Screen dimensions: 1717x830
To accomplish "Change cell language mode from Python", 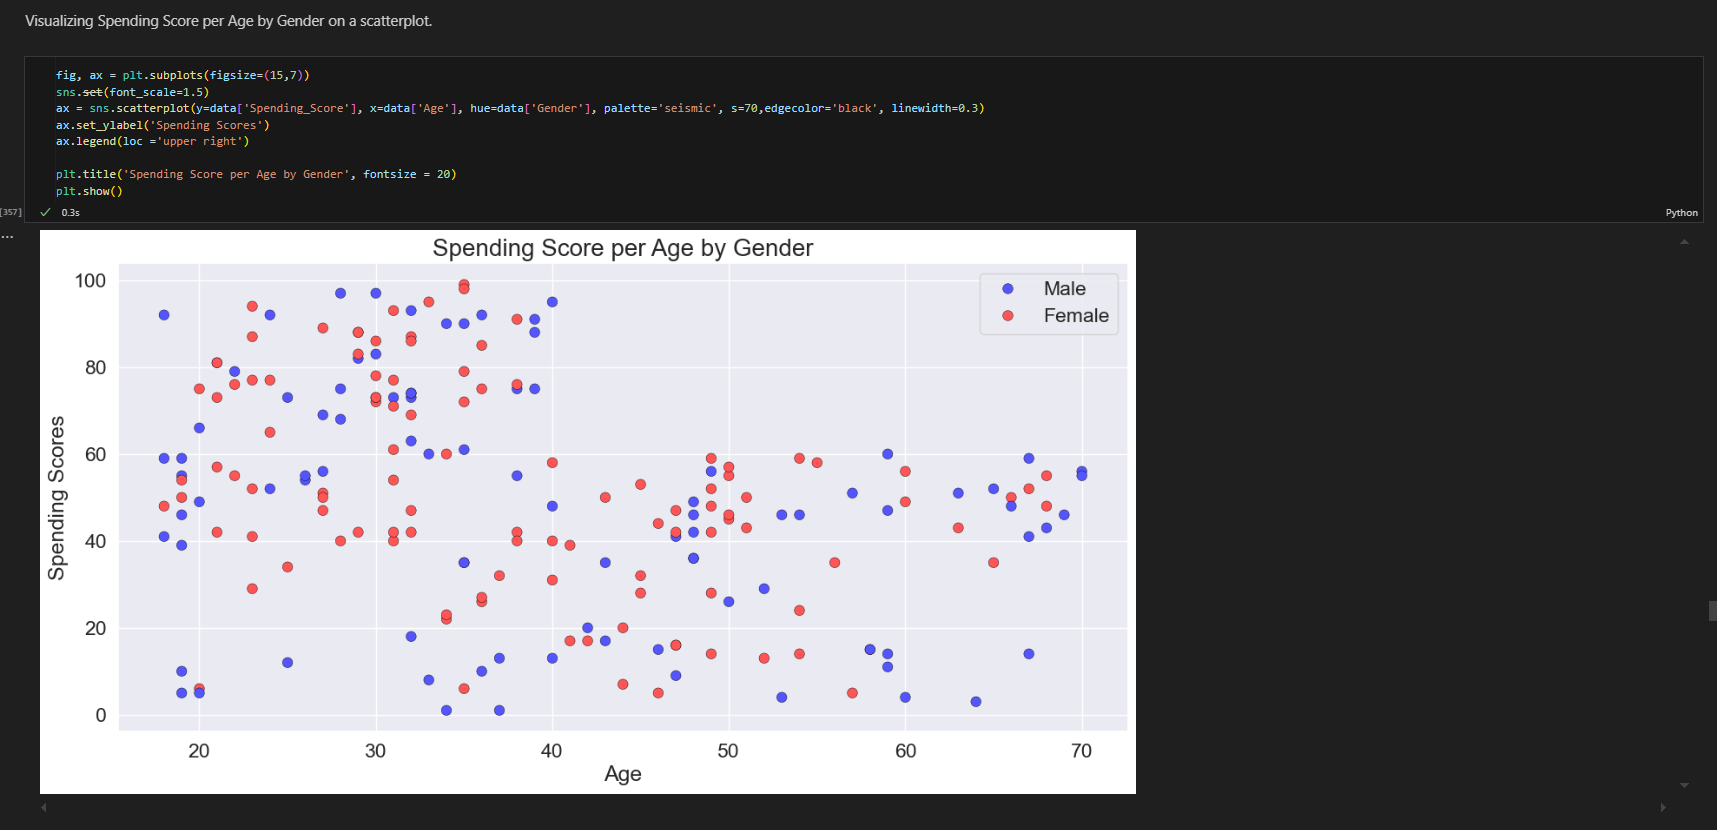I will point(1681,213).
